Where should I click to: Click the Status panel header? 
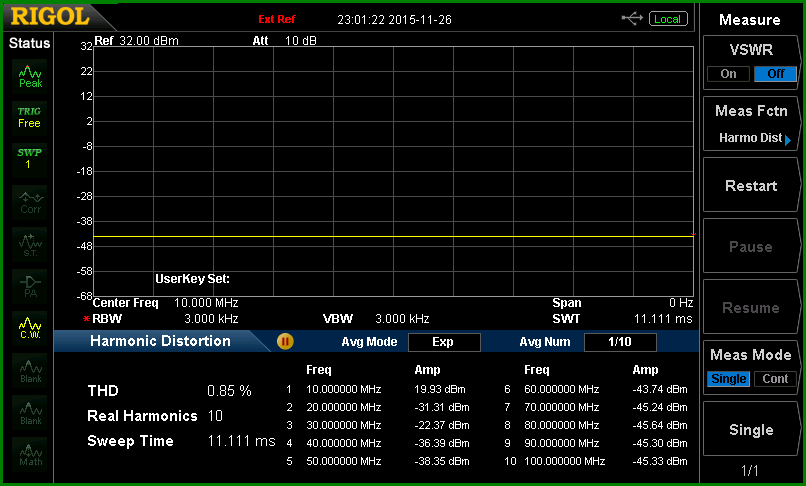coord(29,43)
